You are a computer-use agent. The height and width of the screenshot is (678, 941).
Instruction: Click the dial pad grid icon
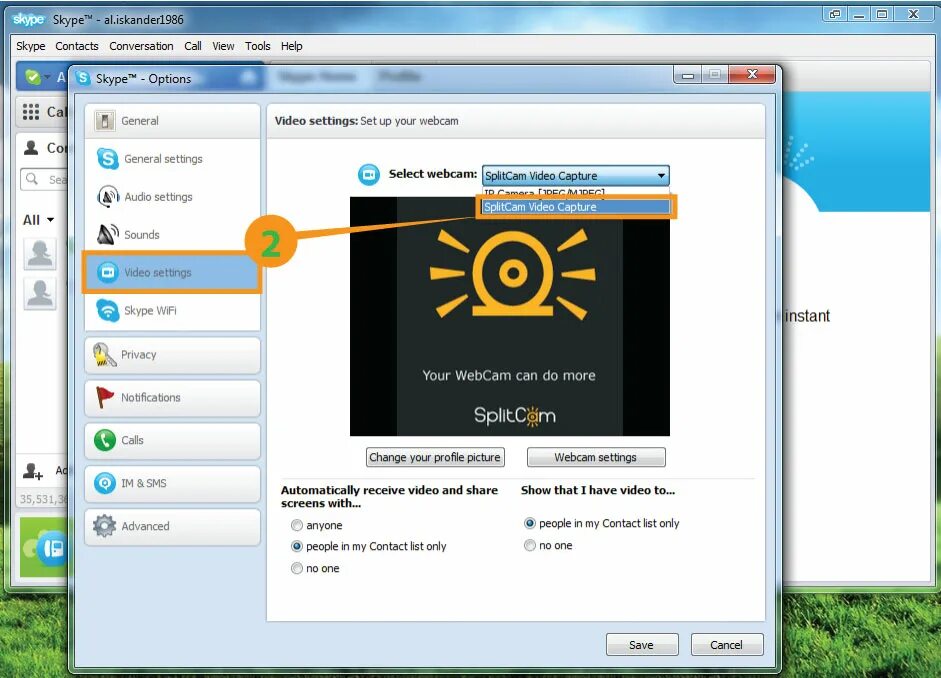pyautogui.click(x=31, y=112)
